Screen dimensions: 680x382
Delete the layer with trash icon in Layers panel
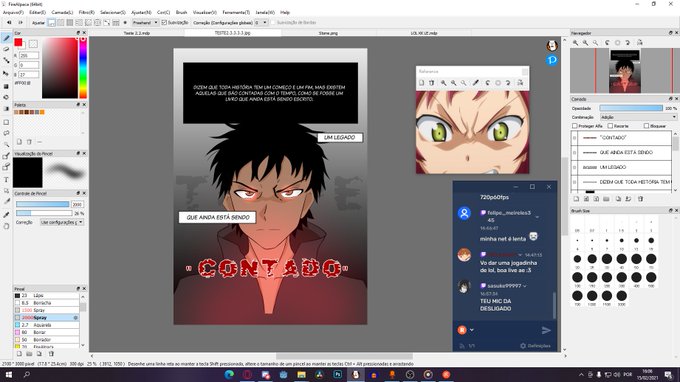tap(640, 199)
